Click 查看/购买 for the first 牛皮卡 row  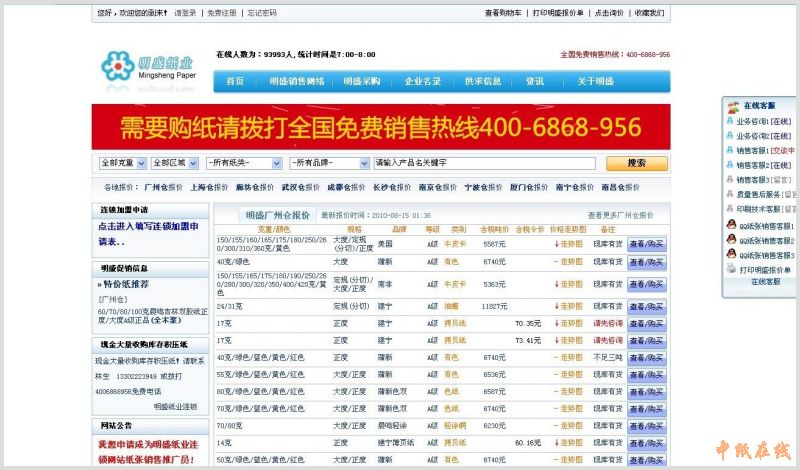coord(646,244)
